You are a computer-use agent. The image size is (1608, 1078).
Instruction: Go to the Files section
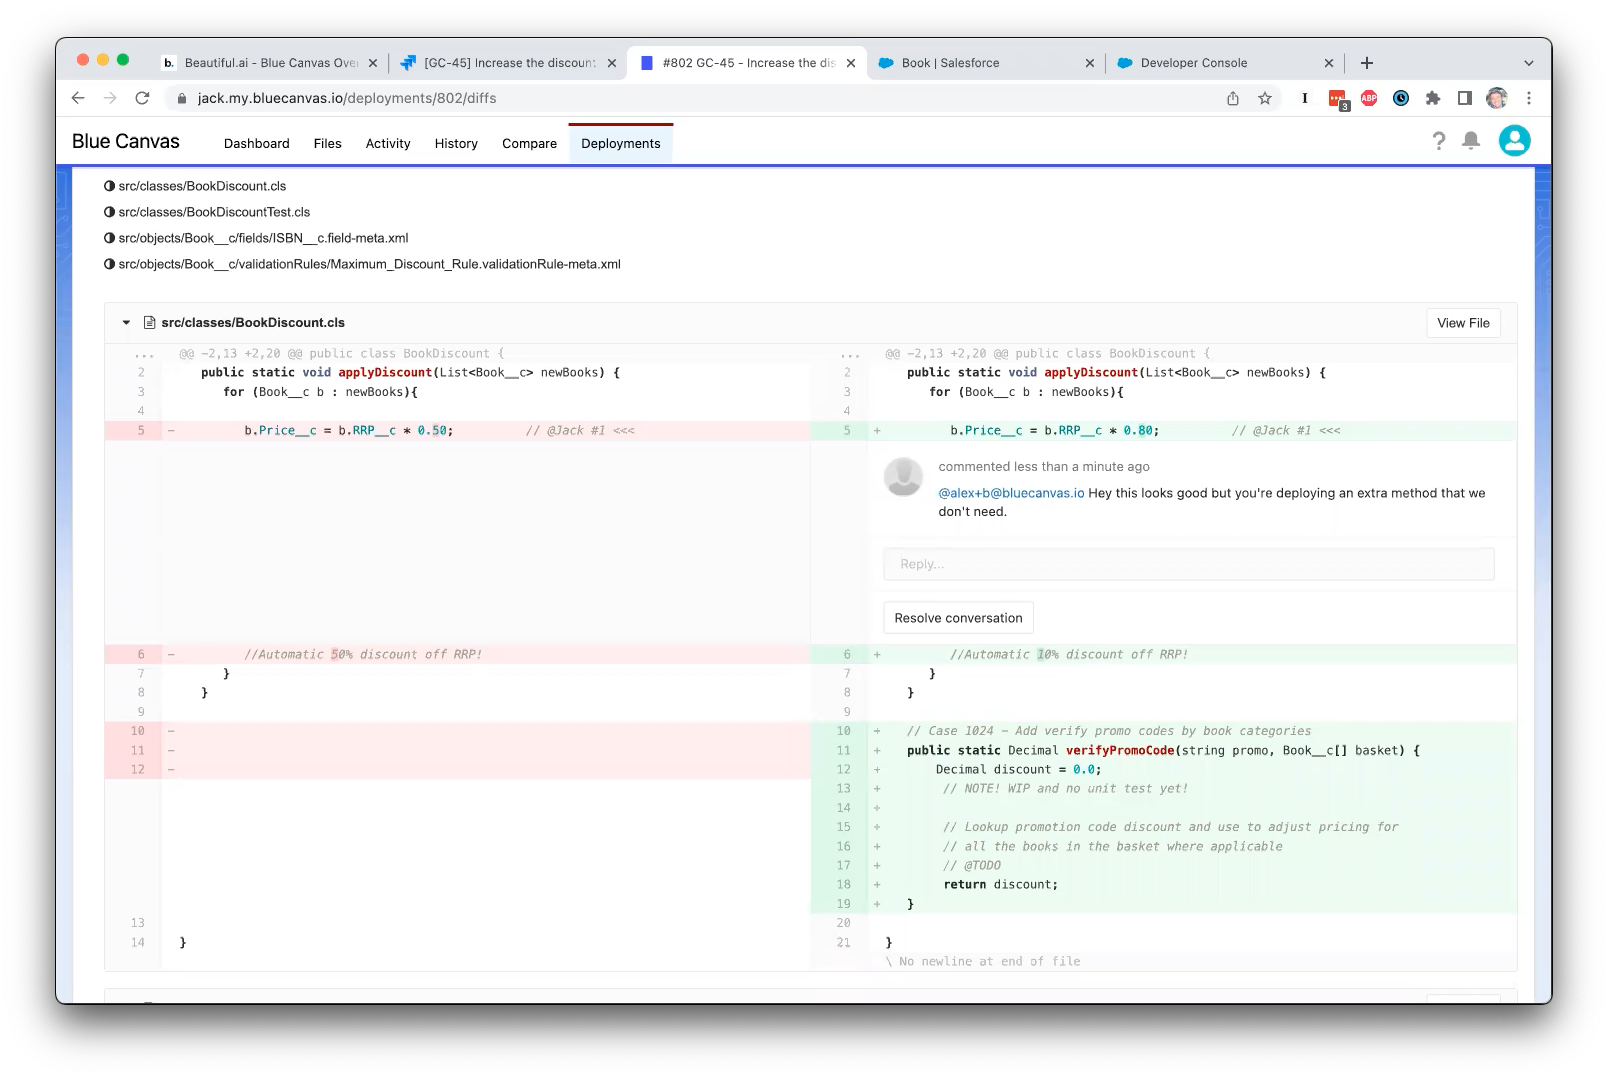pyautogui.click(x=328, y=144)
